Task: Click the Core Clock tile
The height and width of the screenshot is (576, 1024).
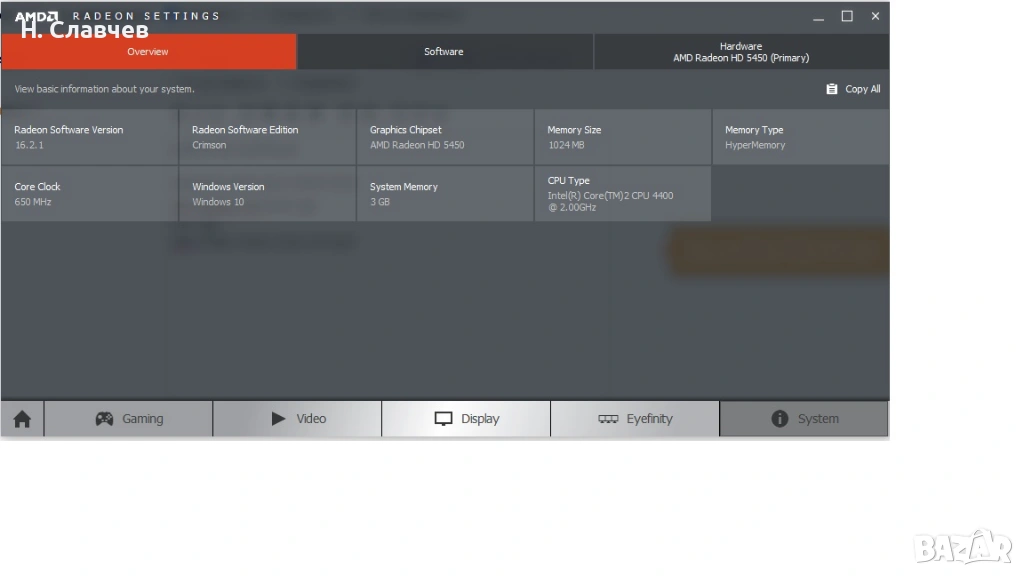Action: (89, 194)
